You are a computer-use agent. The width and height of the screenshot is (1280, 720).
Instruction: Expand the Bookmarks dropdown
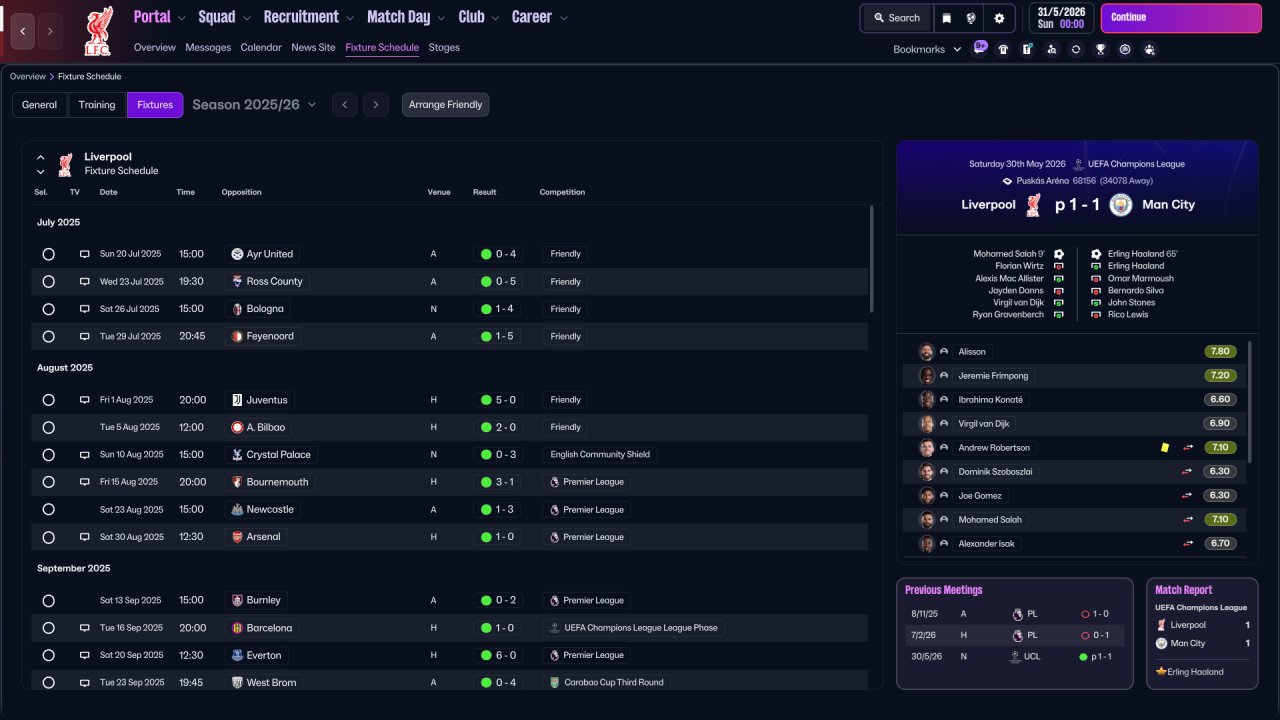tap(927, 49)
